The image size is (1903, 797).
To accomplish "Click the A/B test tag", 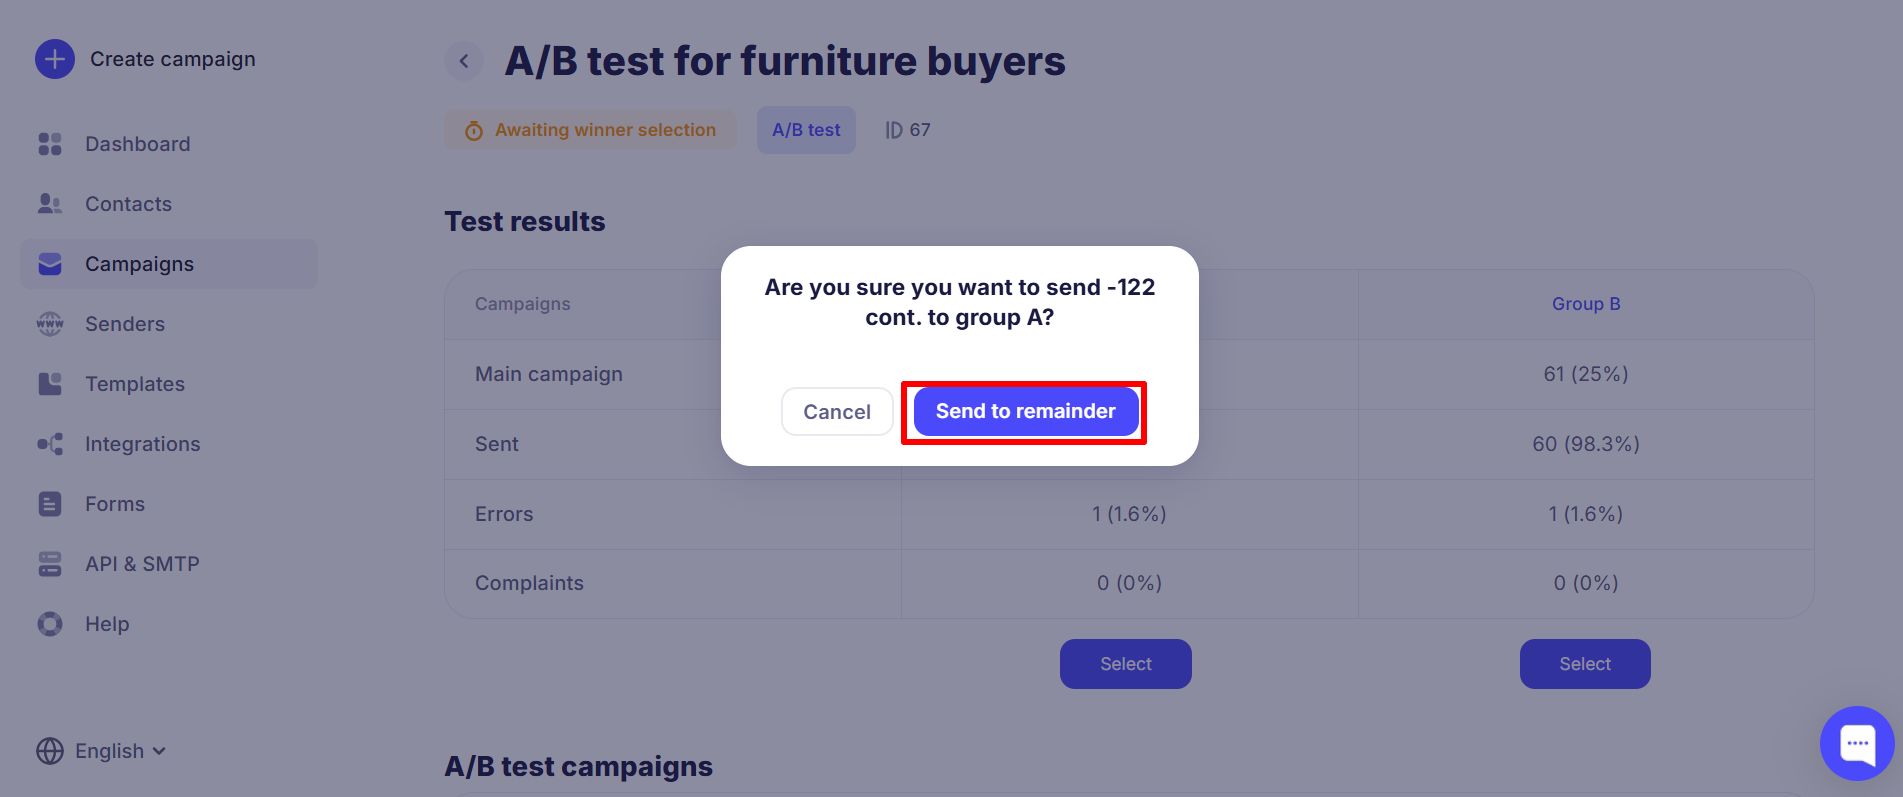I will pos(806,130).
